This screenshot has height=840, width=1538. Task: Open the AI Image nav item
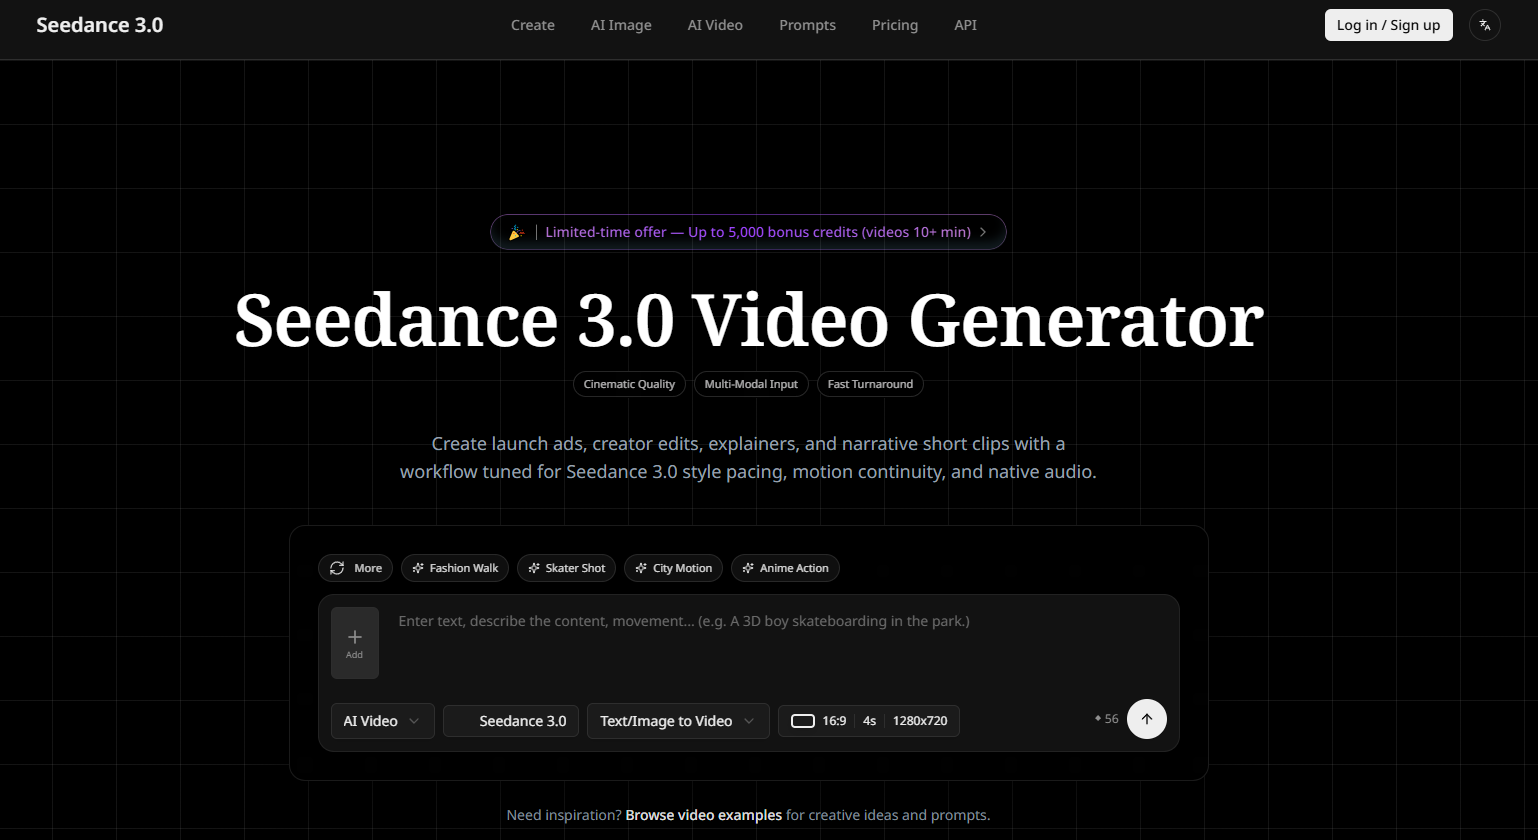point(620,25)
